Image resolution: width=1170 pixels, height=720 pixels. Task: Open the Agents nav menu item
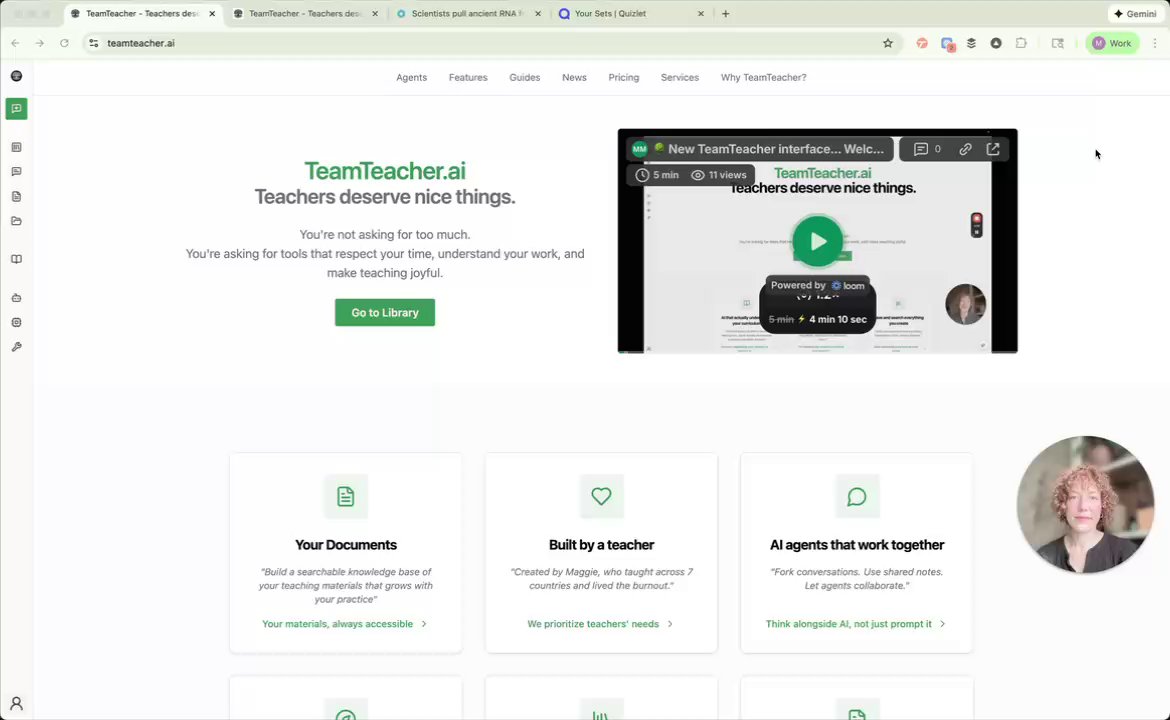411,78
